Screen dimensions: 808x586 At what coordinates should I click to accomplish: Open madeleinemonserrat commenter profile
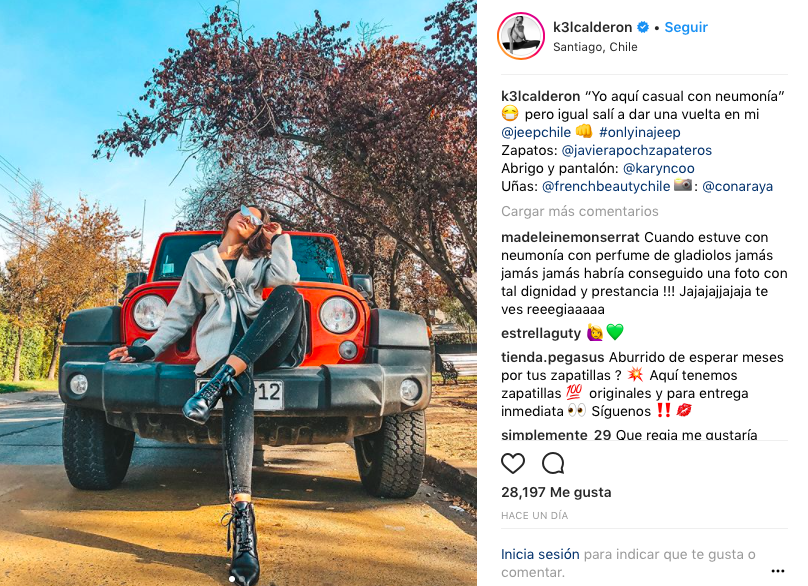(x=570, y=238)
